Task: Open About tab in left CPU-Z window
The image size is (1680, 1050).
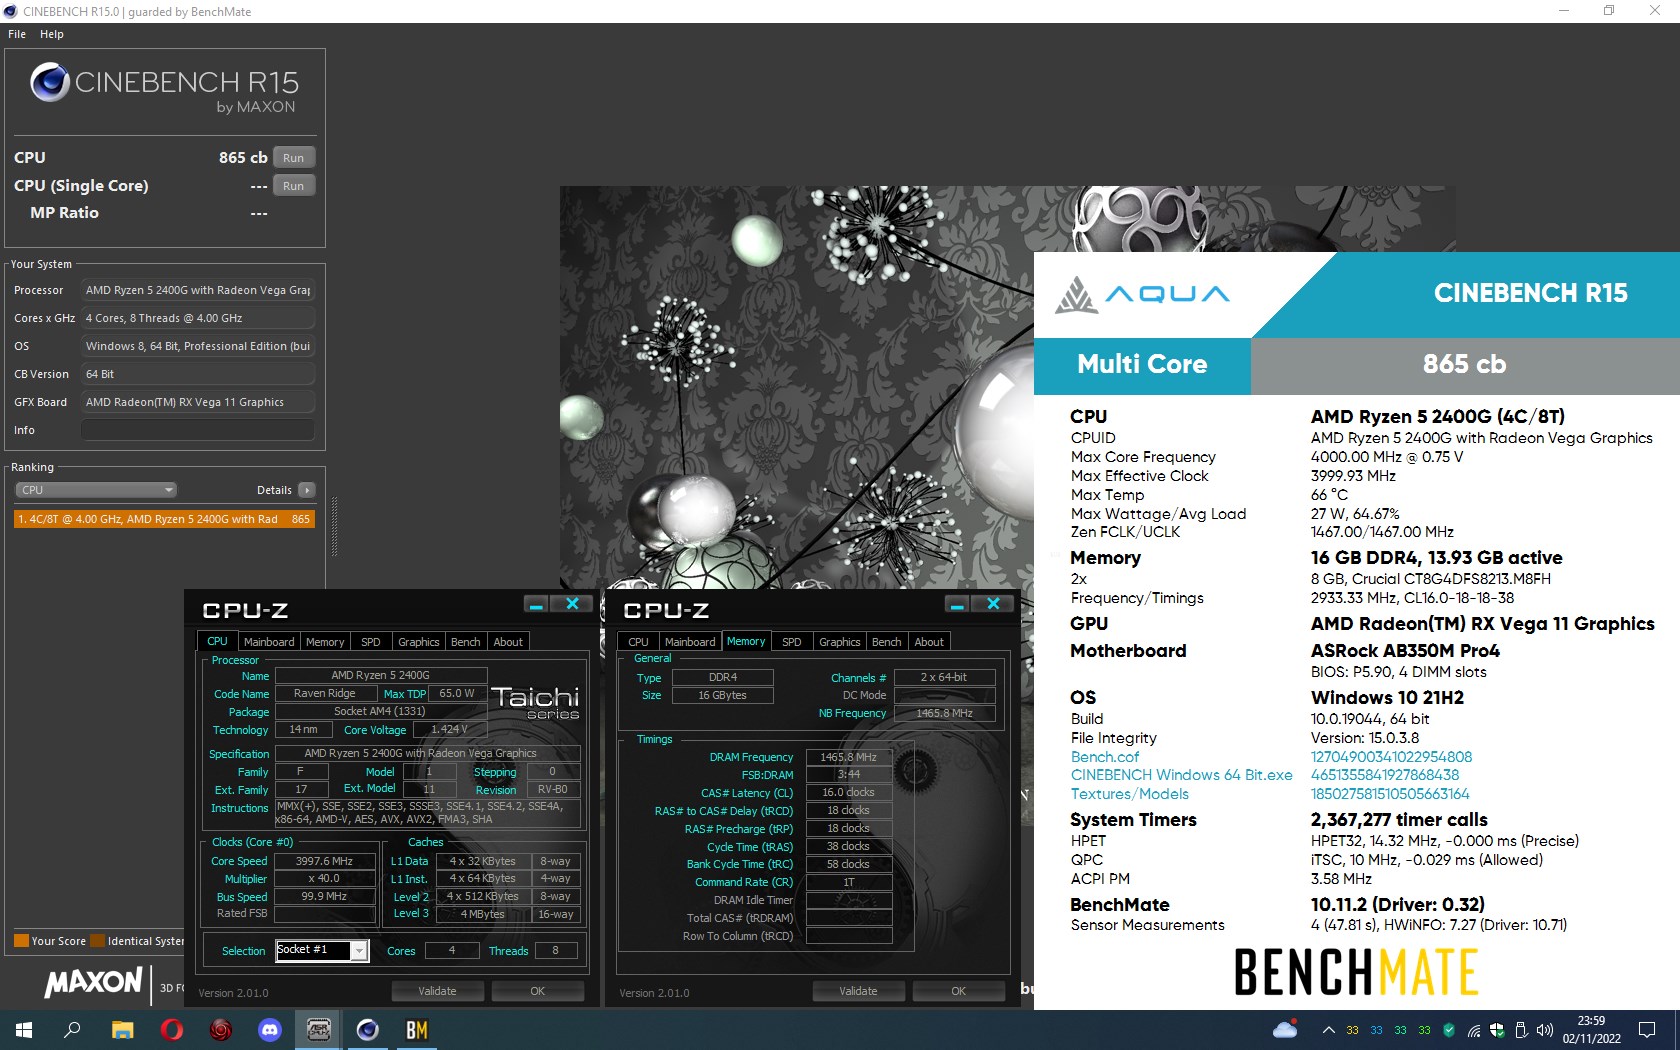Action: tap(508, 642)
